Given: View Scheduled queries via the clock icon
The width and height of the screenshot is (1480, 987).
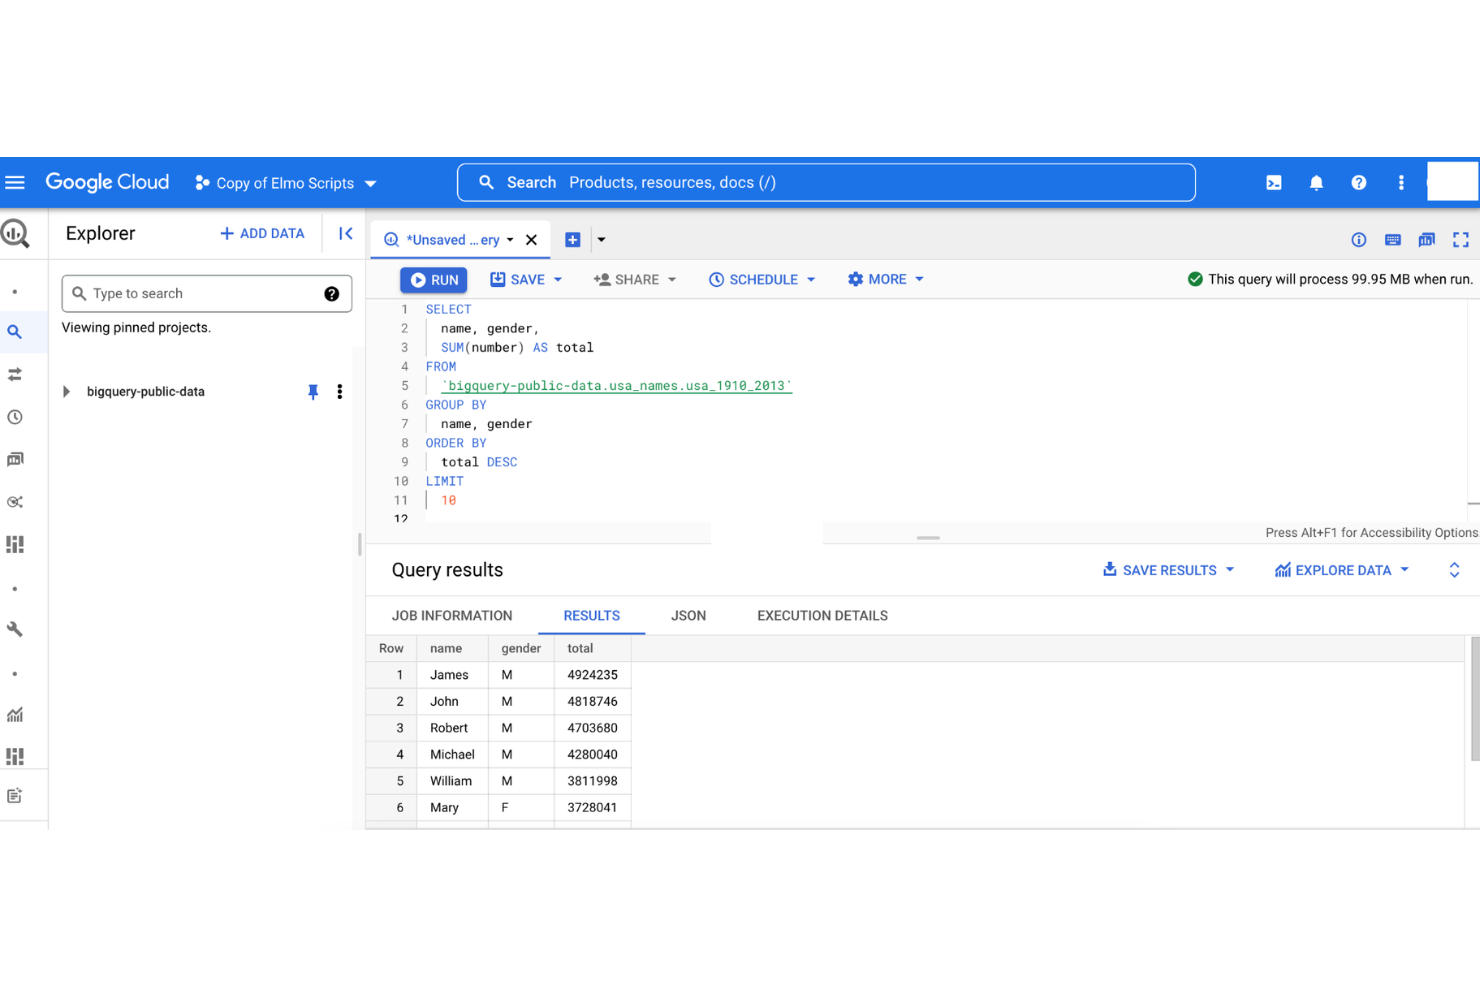Looking at the screenshot, I should [x=15, y=417].
